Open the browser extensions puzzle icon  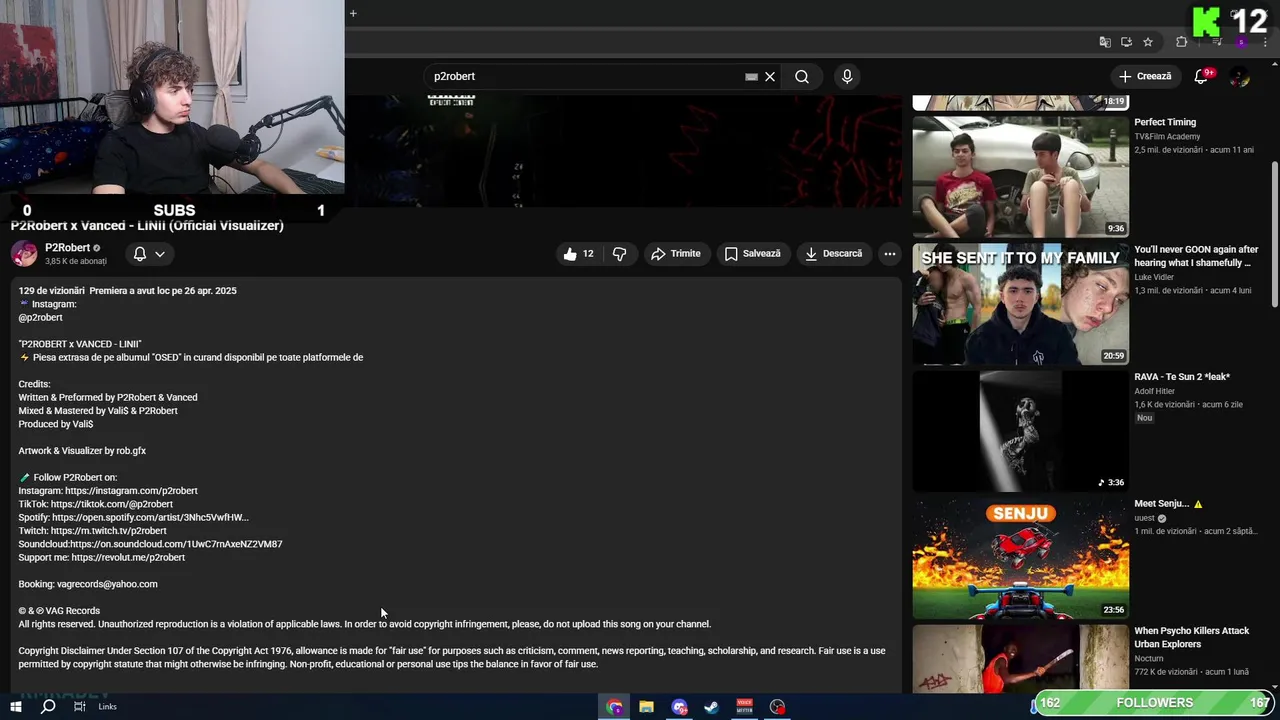coord(1182,42)
